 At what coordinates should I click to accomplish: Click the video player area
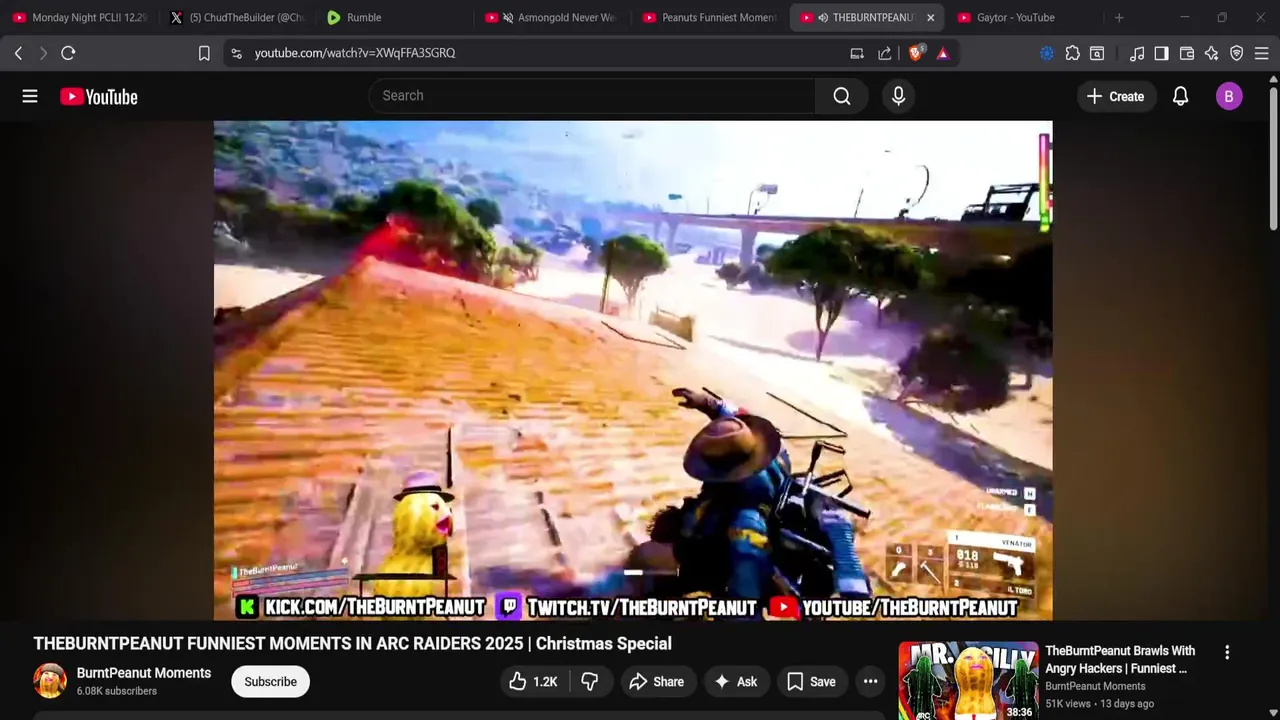coord(632,370)
